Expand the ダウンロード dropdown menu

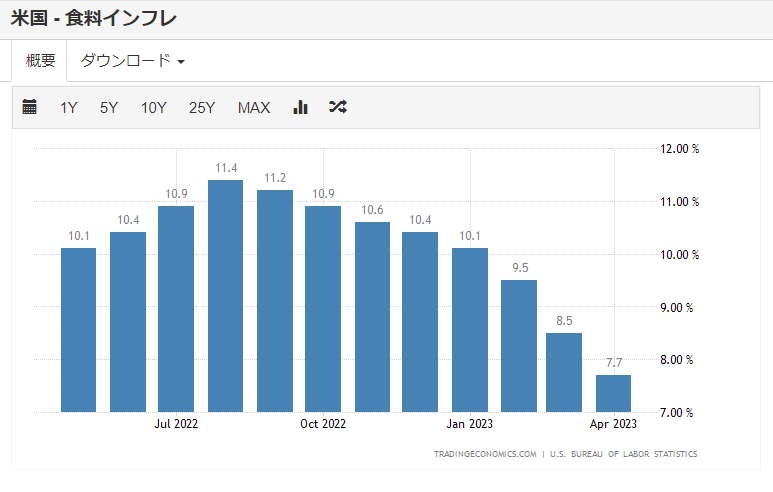coord(132,61)
